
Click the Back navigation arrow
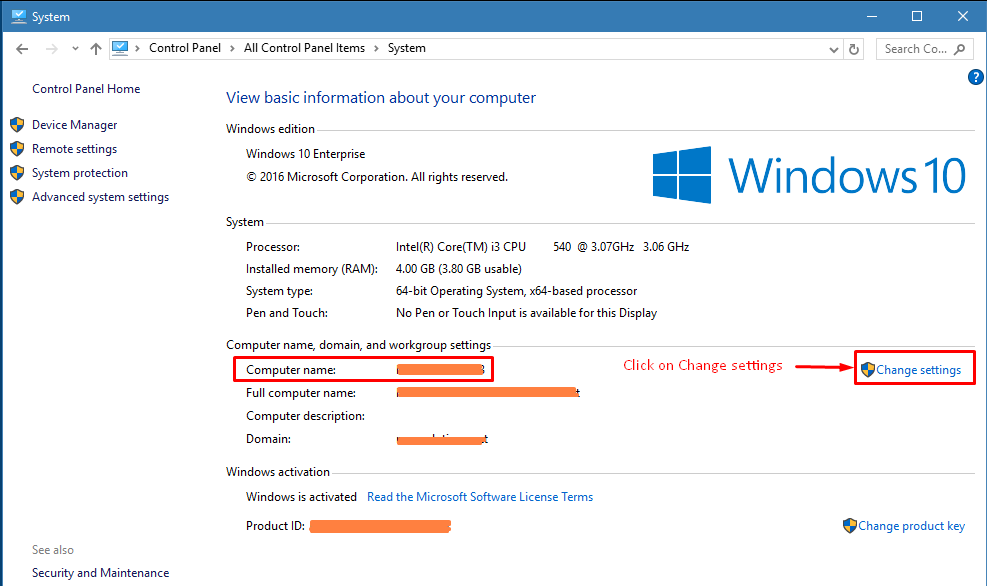tap(22, 48)
